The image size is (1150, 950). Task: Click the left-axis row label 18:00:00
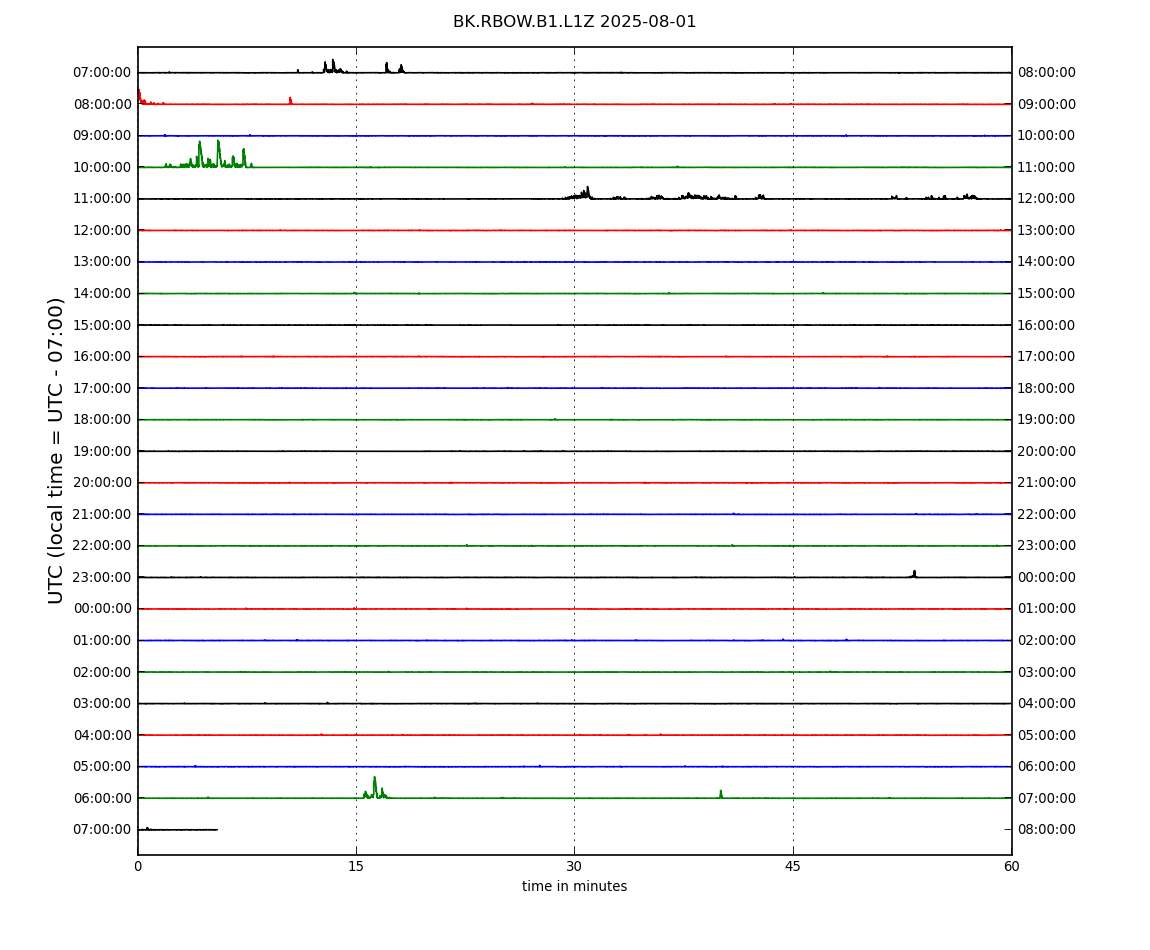[103, 420]
